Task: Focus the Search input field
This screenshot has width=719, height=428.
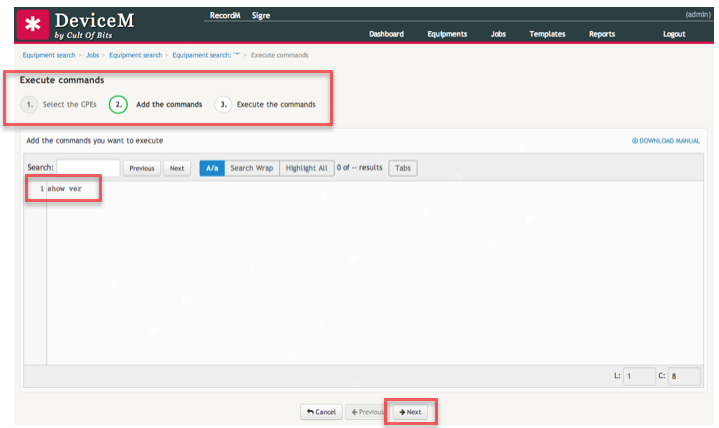Action: 88,168
